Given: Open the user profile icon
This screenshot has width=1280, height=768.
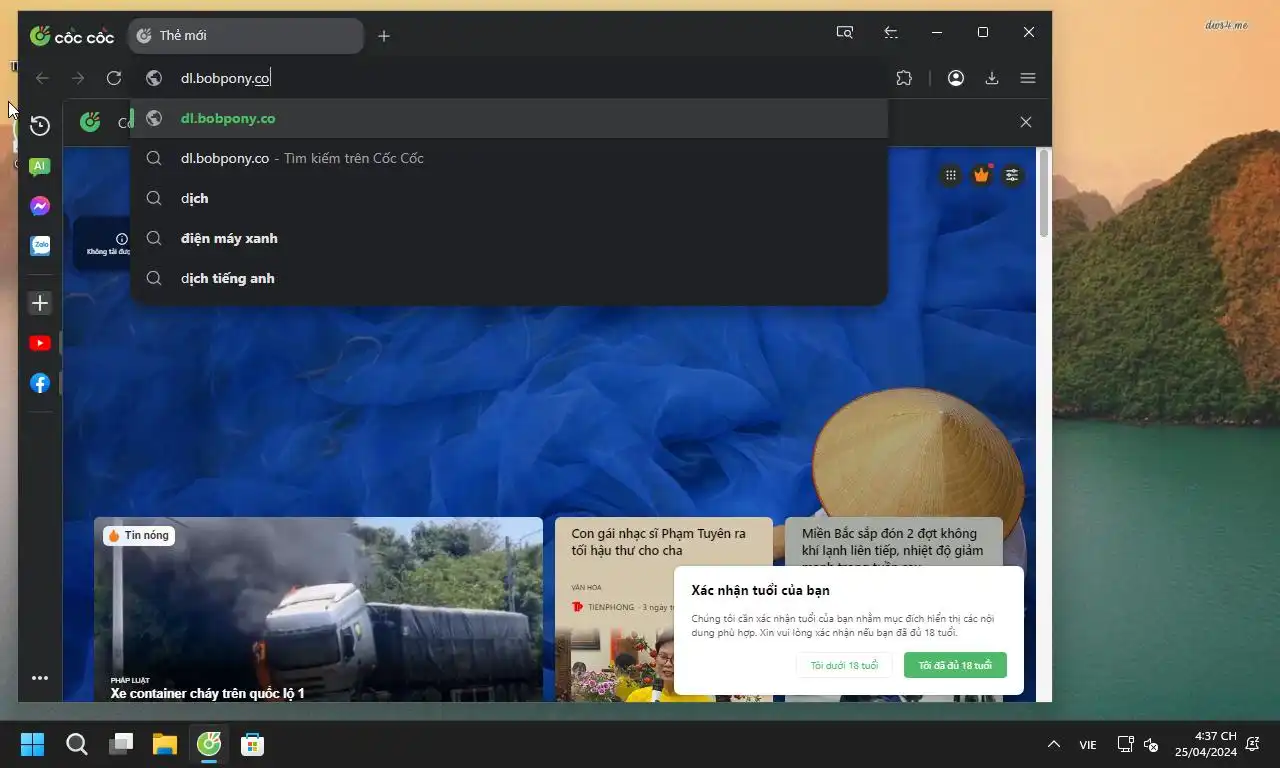Looking at the screenshot, I should pyautogui.click(x=956, y=78).
